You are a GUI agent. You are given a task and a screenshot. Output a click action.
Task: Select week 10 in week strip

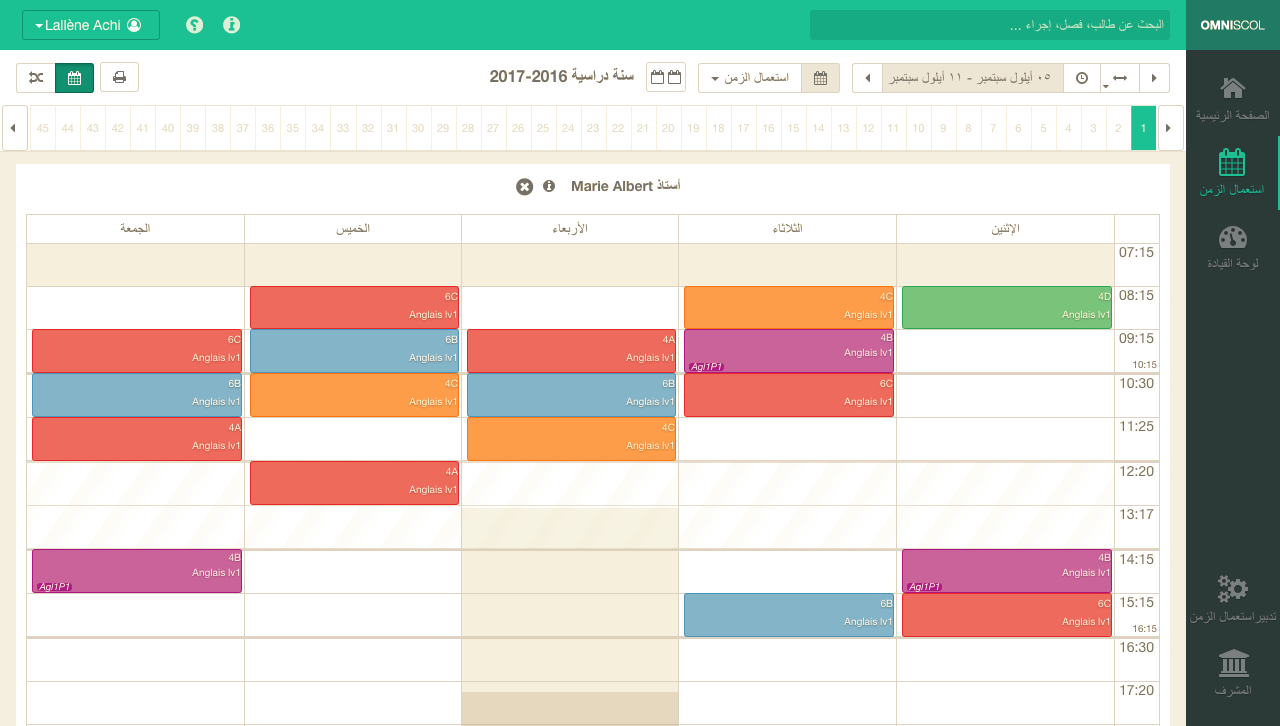pyautogui.click(x=917, y=128)
